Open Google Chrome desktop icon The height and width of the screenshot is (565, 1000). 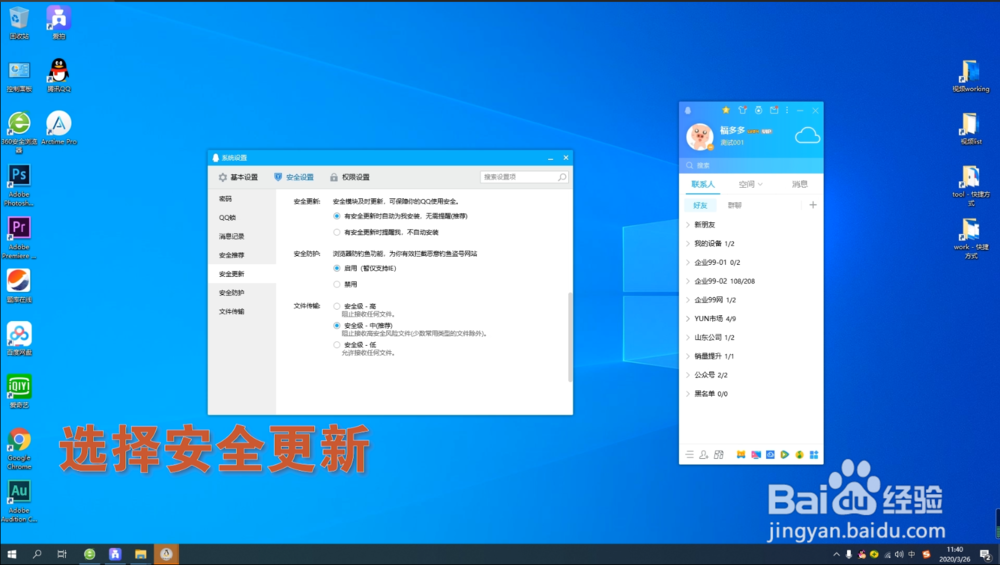[x=19, y=449]
